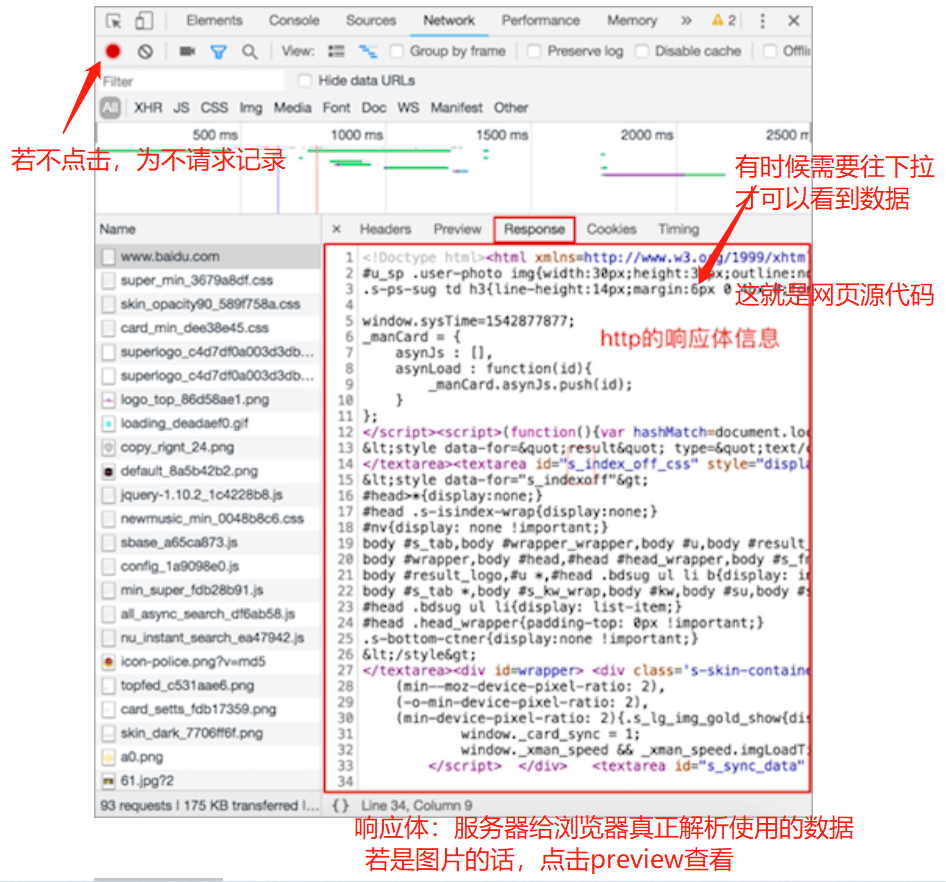This screenshot has height=882, width=946.
Task: Filter requests by Manifest
Action: (x=456, y=108)
